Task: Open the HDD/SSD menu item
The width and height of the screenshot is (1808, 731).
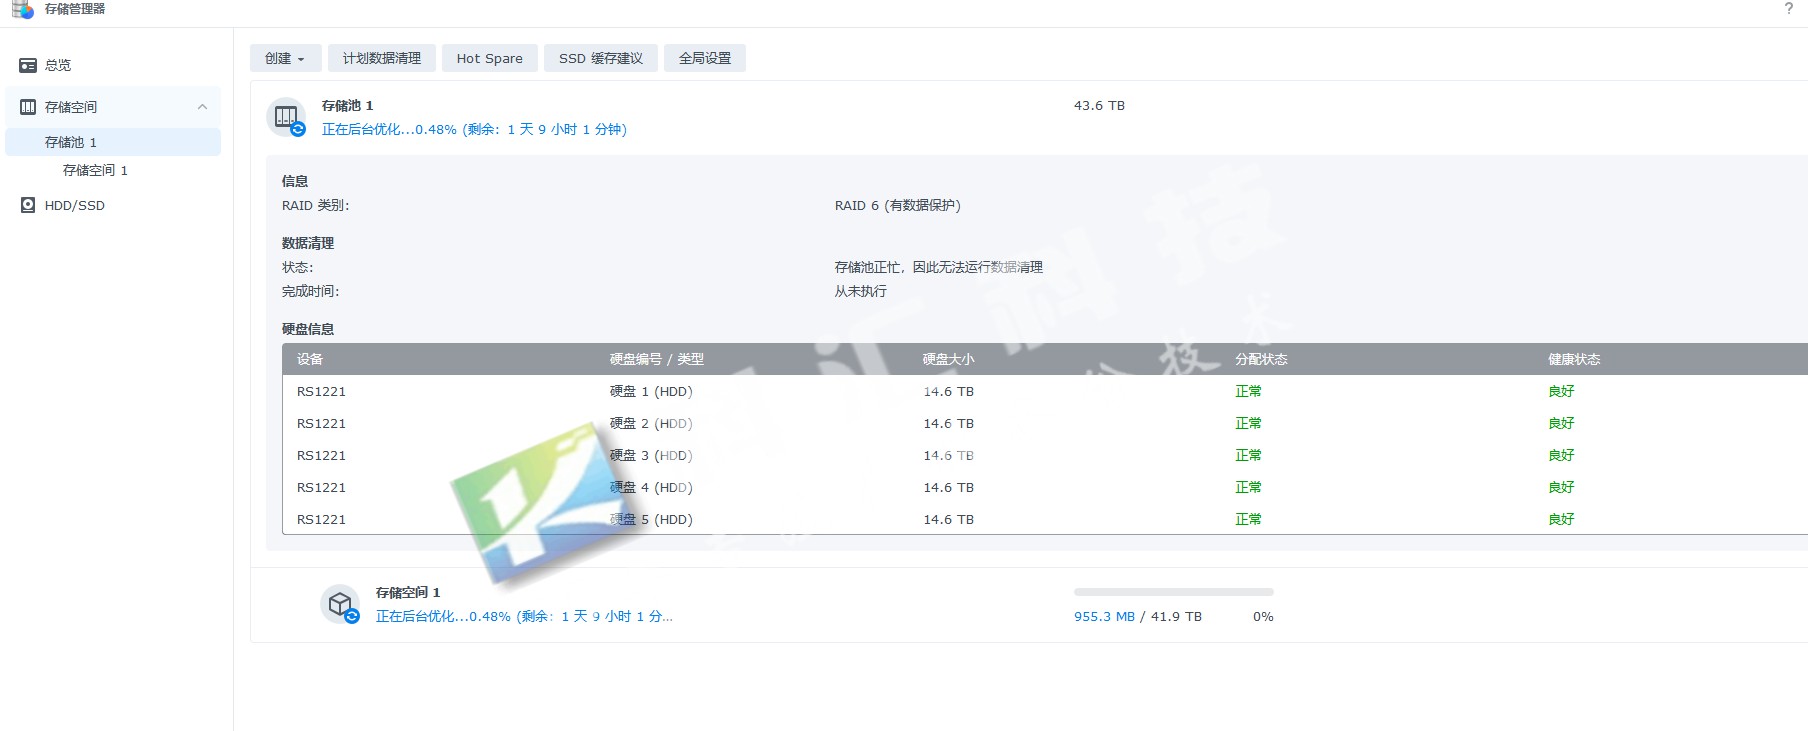Action: point(75,205)
